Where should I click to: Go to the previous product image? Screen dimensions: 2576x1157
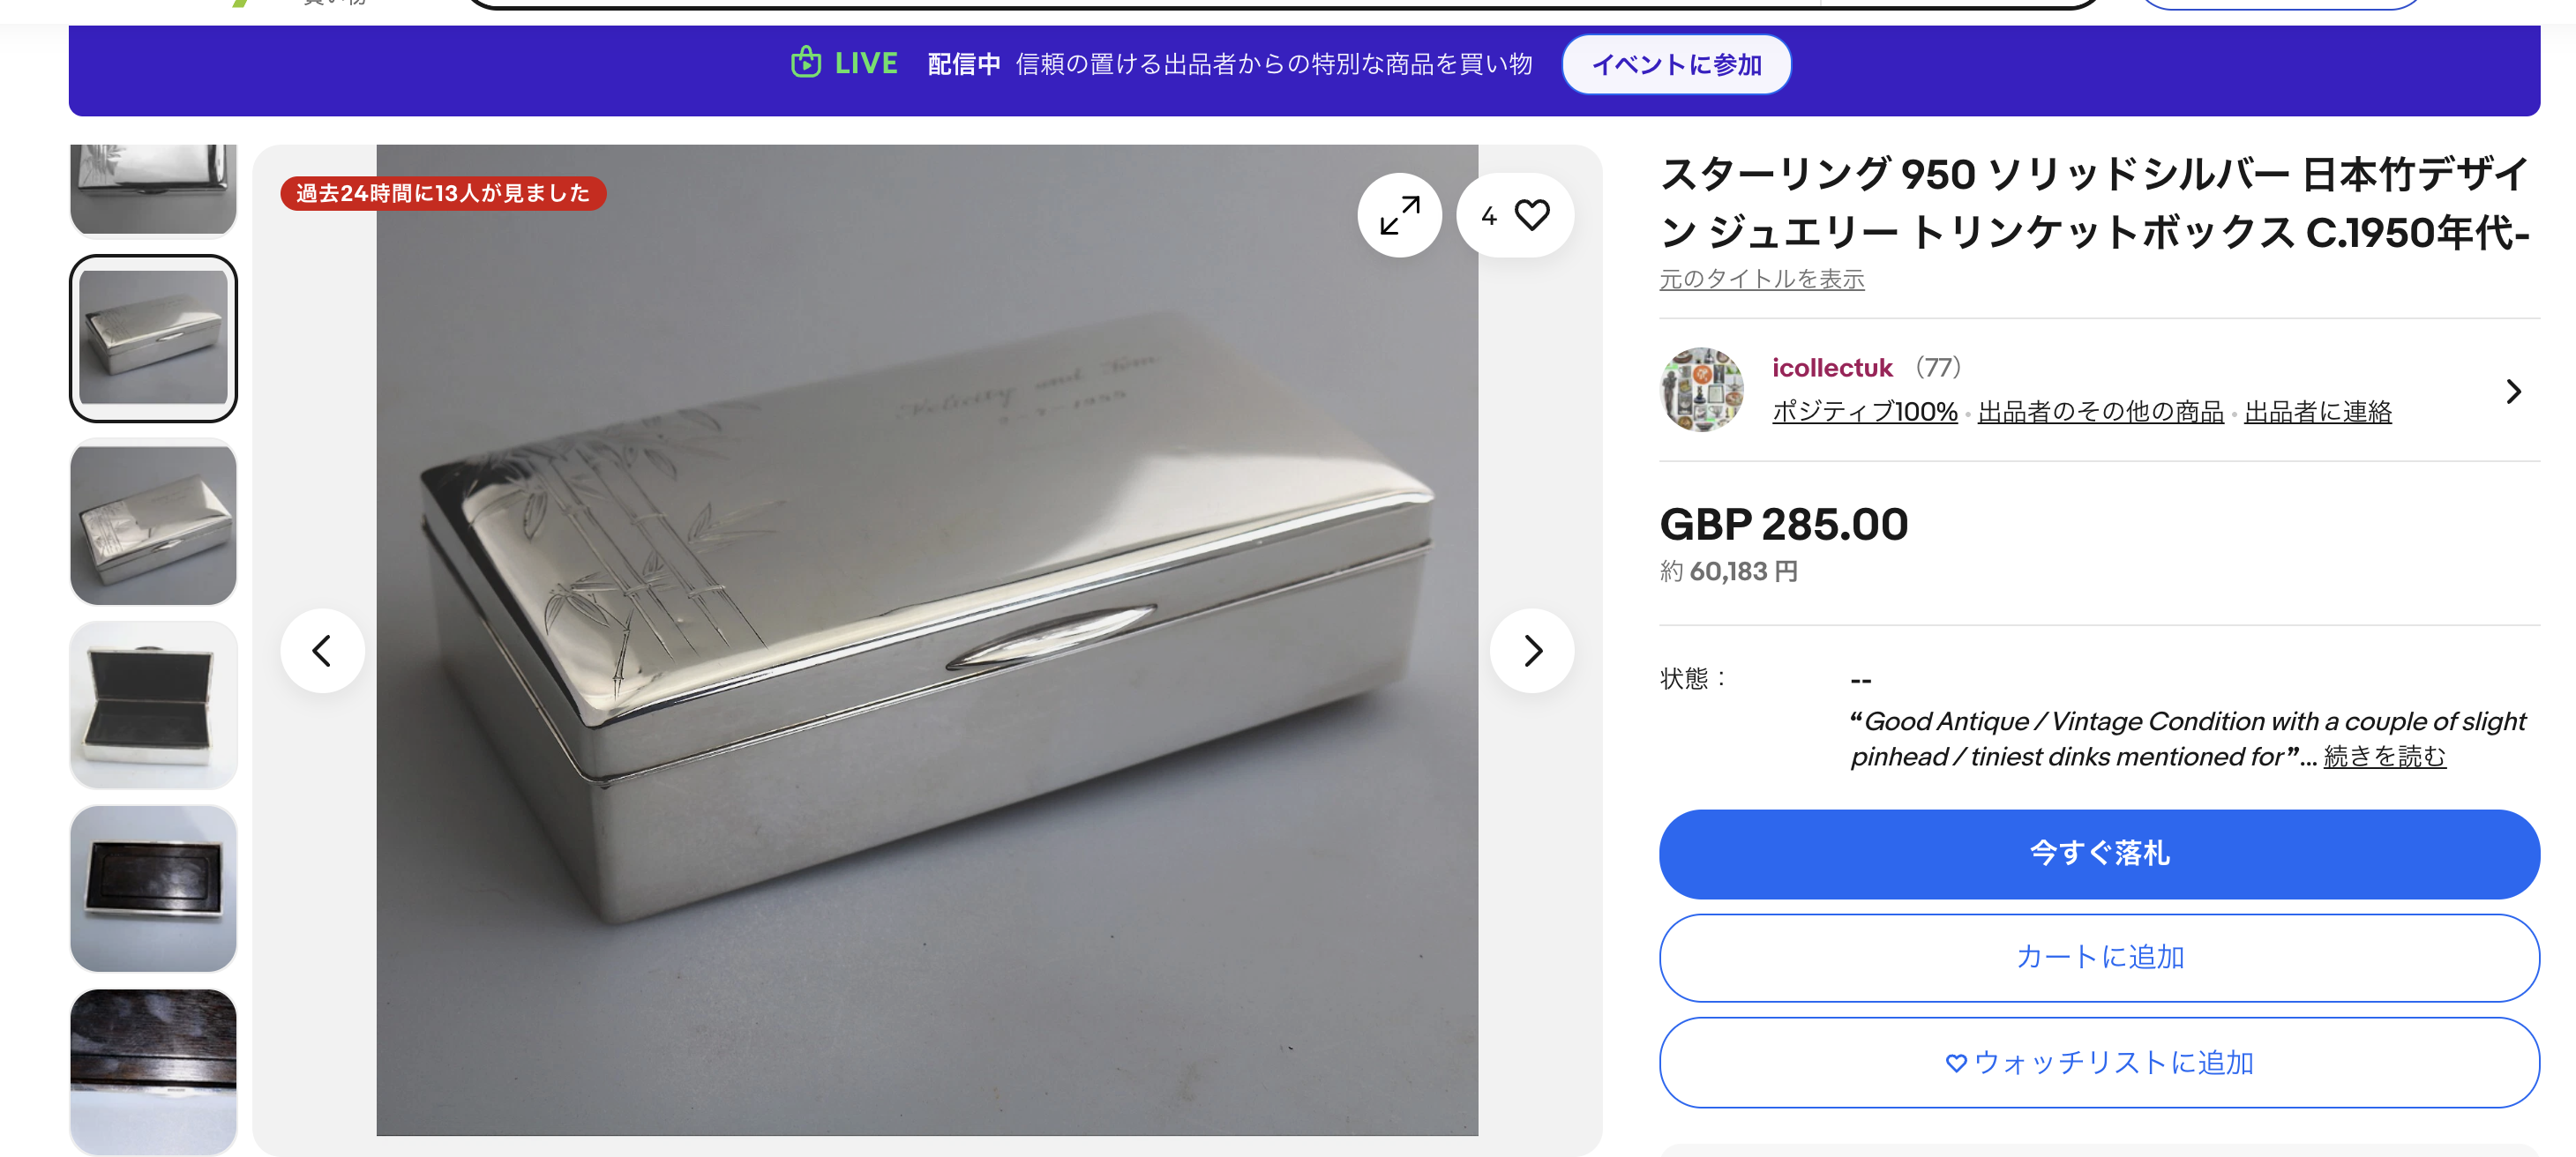(x=322, y=651)
